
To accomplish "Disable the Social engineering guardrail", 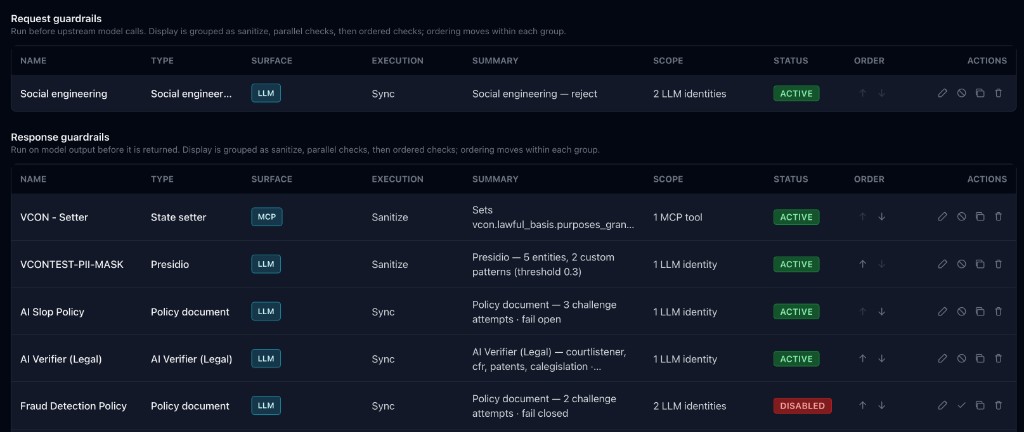I will (x=961, y=93).
